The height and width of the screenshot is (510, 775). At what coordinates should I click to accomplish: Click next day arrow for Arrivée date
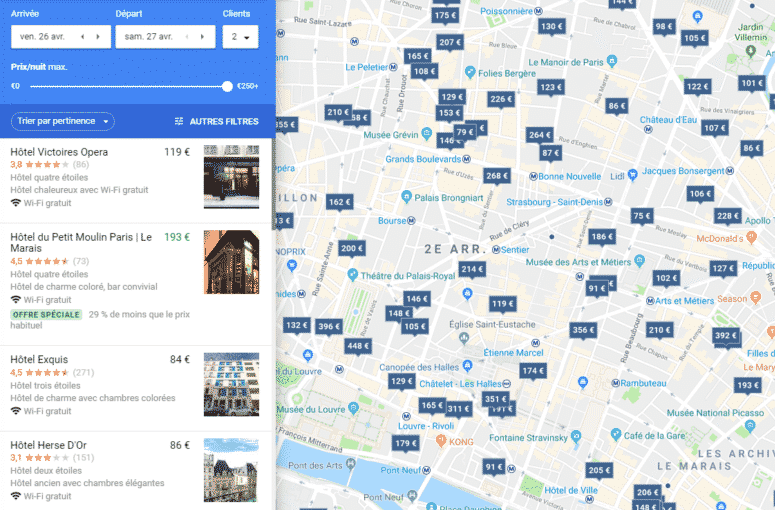coord(98,37)
